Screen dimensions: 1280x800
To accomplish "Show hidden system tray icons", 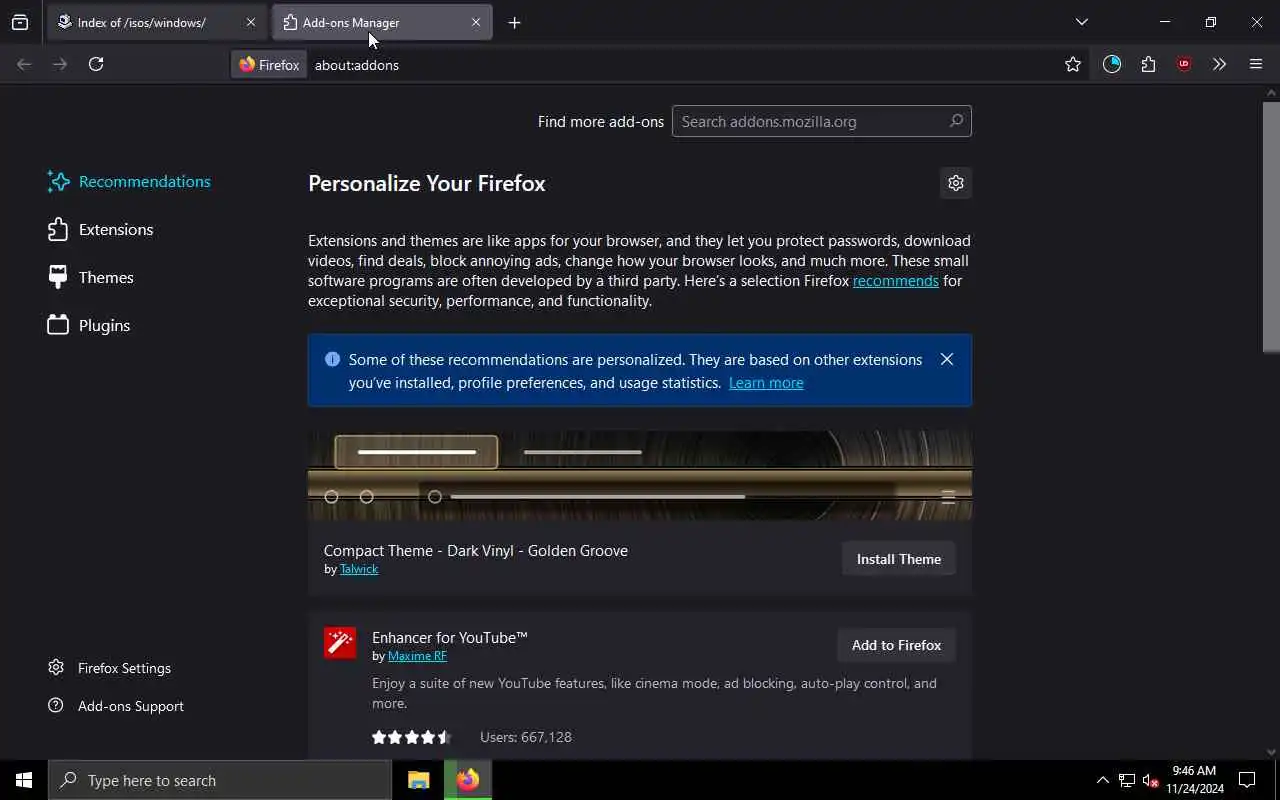I will click(1102, 780).
